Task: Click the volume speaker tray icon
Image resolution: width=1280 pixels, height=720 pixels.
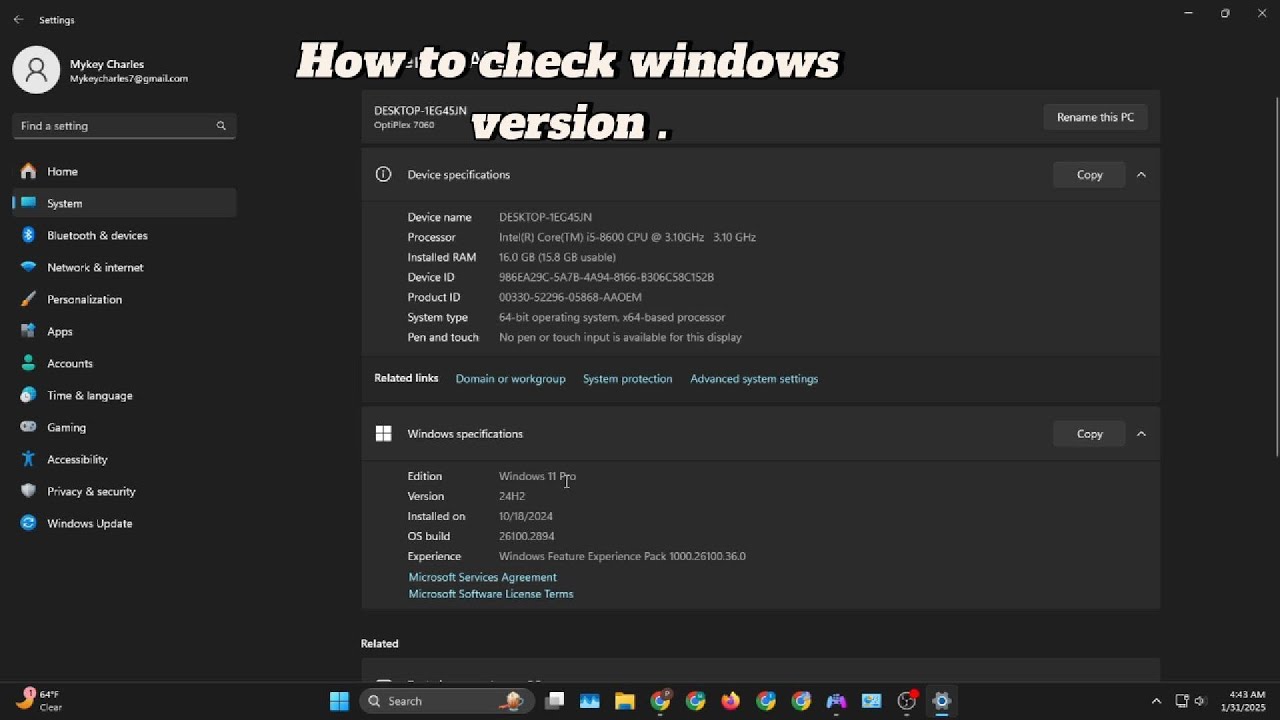Action: click(1200, 701)
